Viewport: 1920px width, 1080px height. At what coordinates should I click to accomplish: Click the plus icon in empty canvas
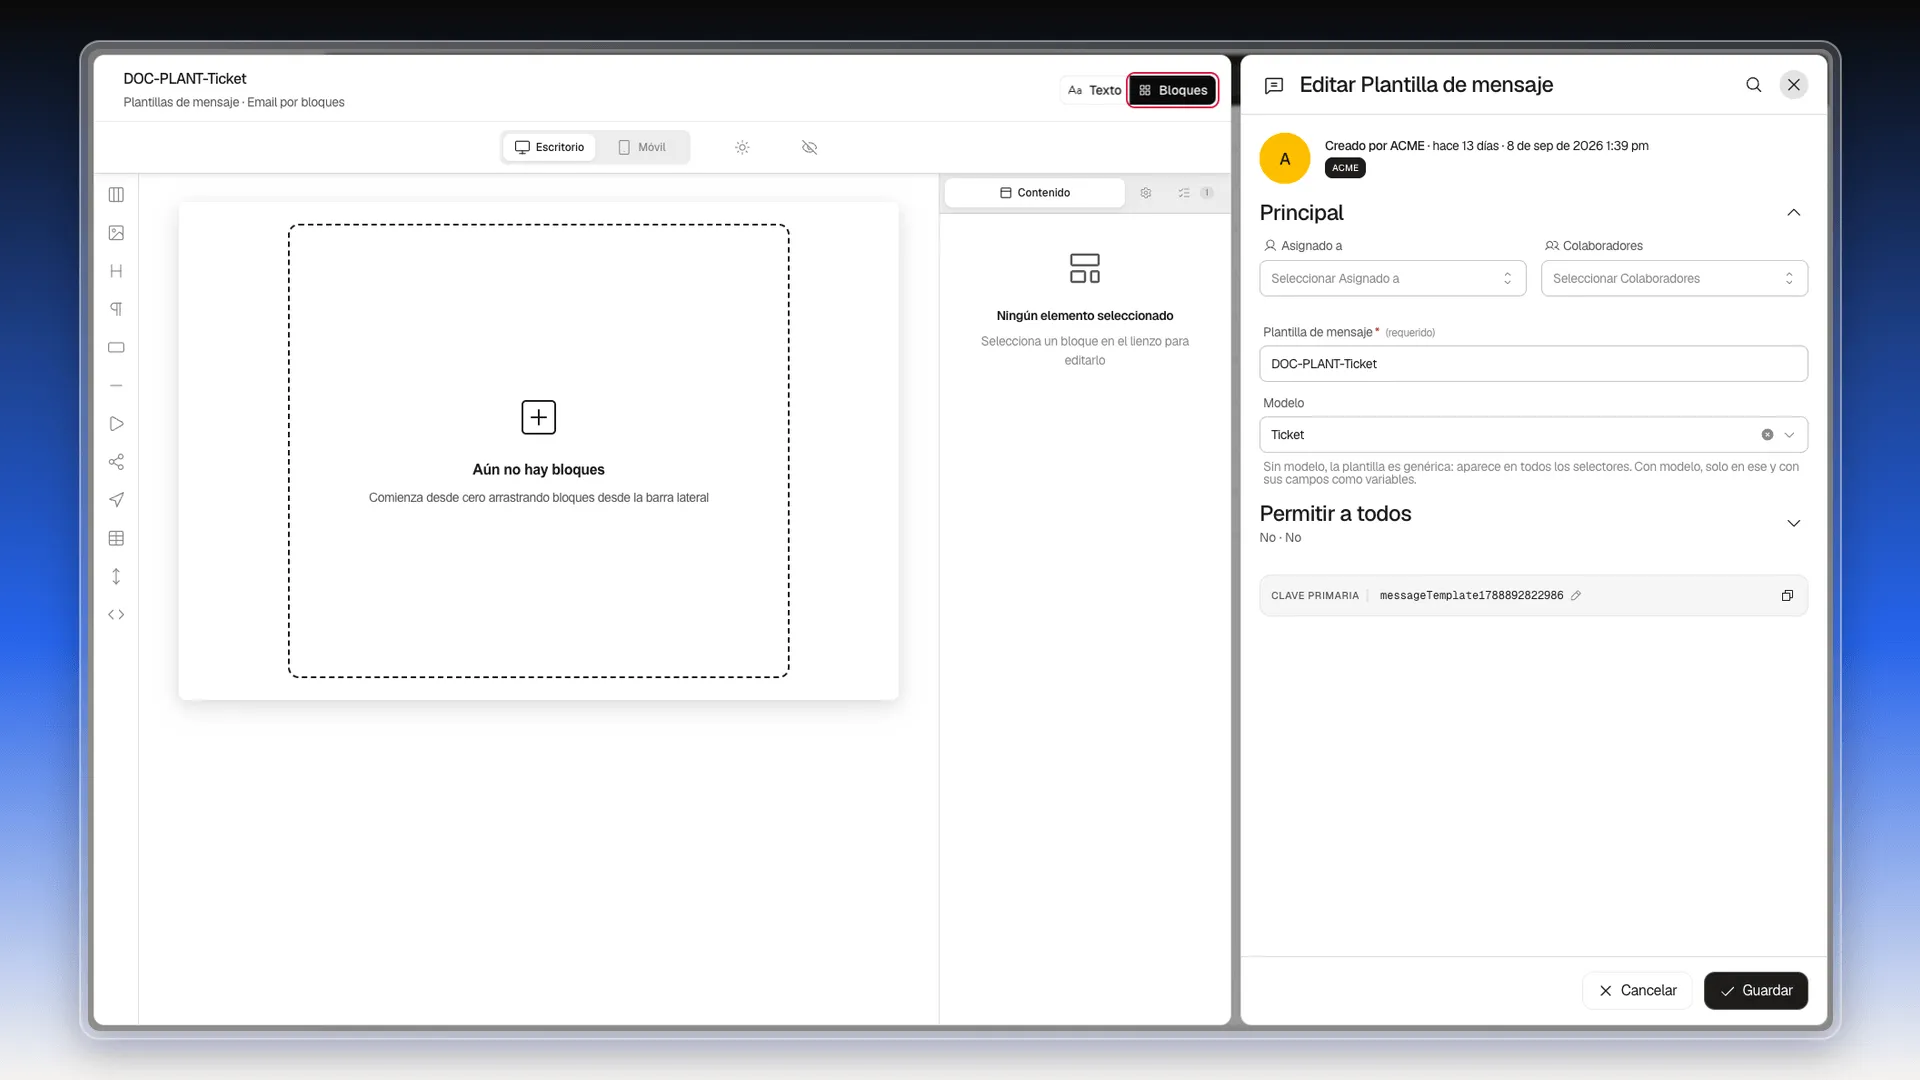coord(539,417)
